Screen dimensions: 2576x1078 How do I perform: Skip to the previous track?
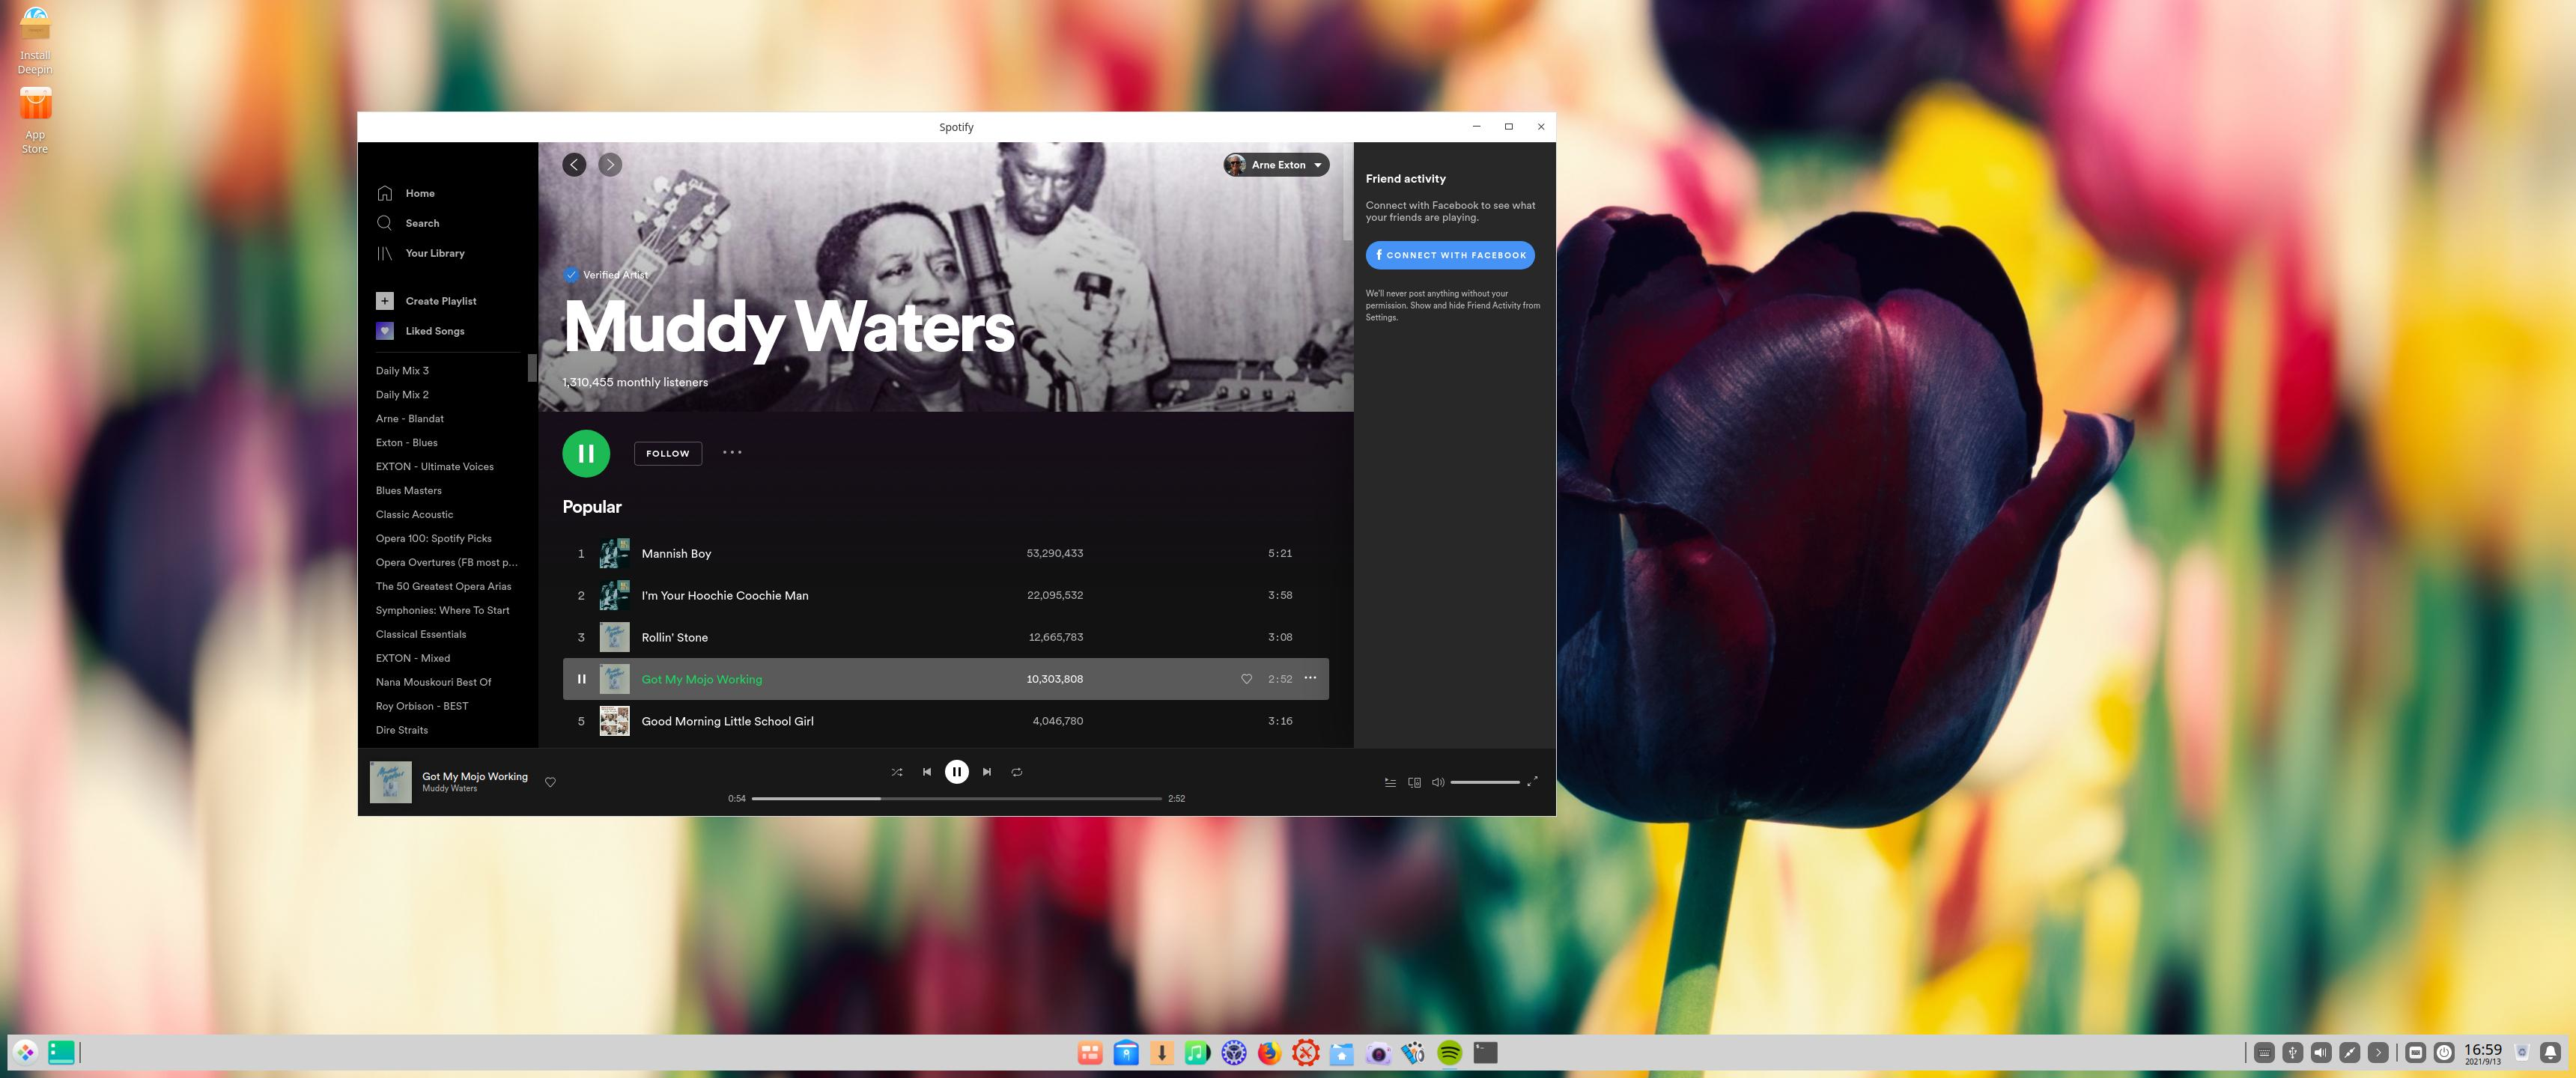tap(927, 772)
